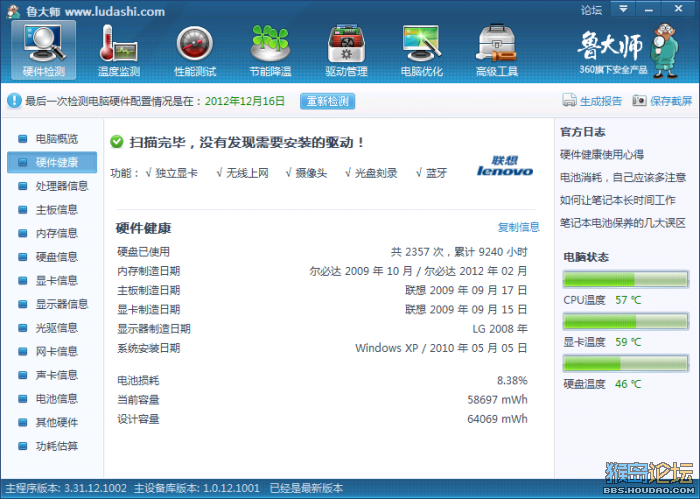Click the LG 2008 年 monitor date value
This screenshot has height=499, width=700.
[x=500, y=329]
